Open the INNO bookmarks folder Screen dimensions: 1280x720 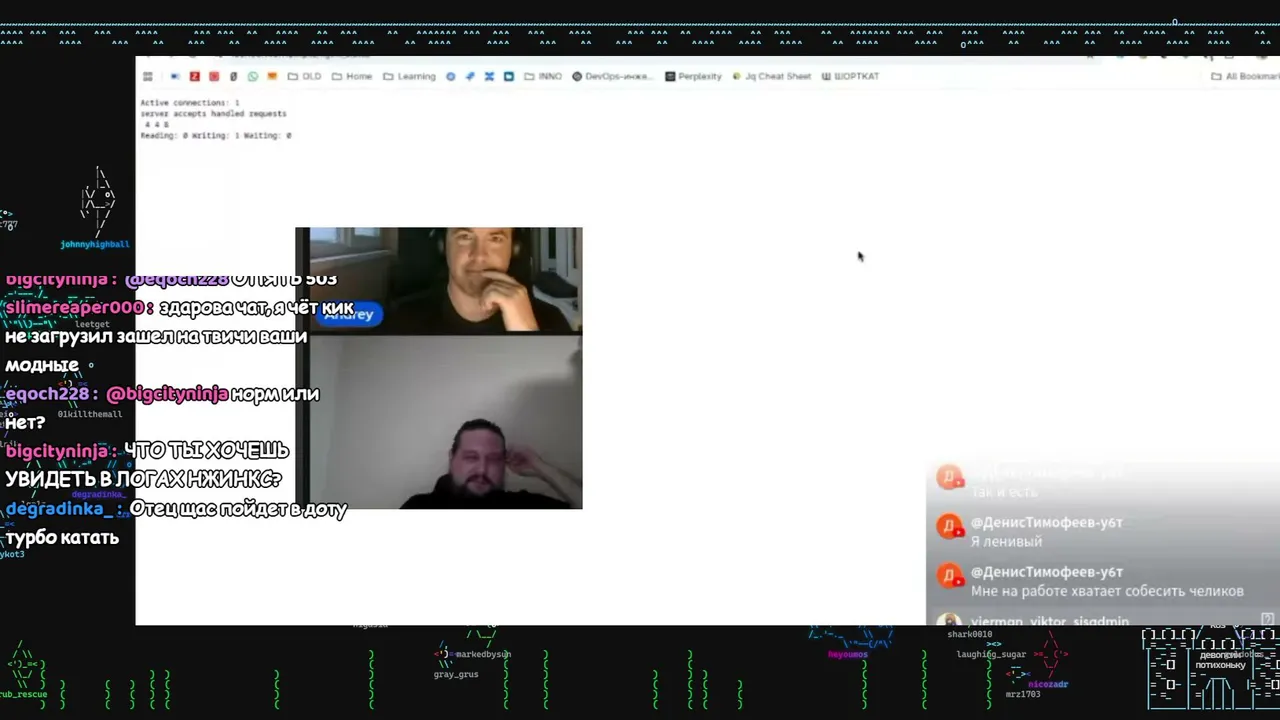(543, 77)
